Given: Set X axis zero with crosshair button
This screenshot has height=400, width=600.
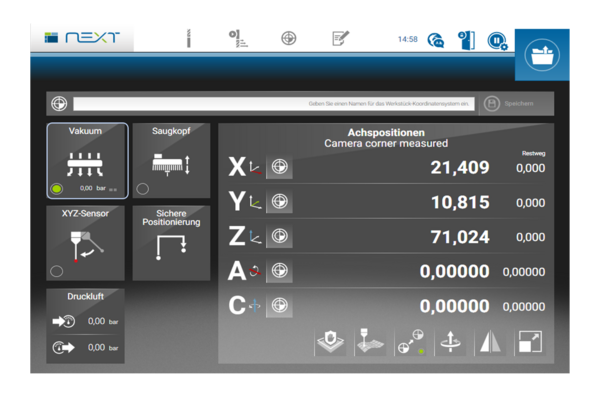Looking at the screenshot, I should pyautogui.click(x=279, y=167).
